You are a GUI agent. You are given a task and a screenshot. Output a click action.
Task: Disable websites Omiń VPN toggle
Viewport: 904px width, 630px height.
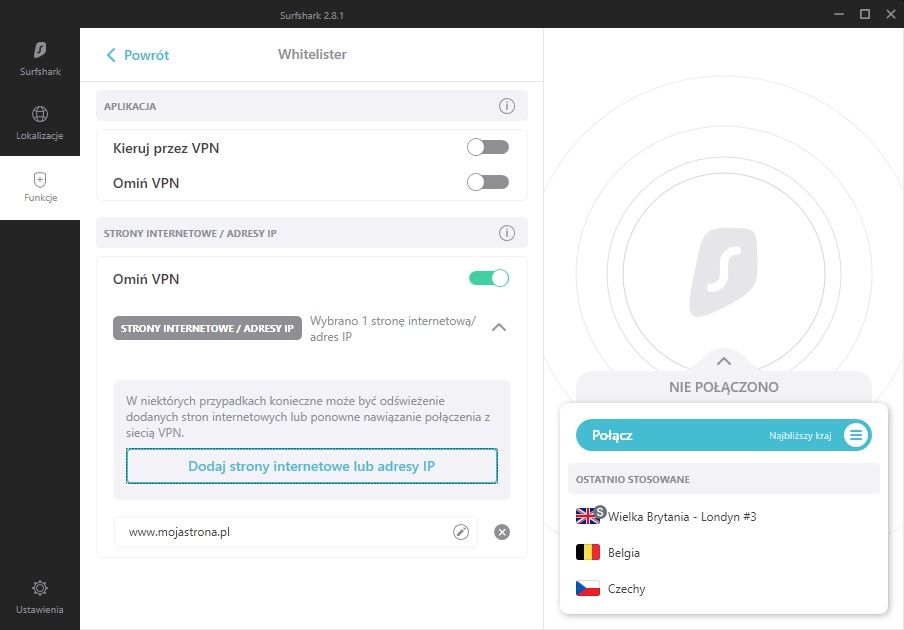point(489,278)
